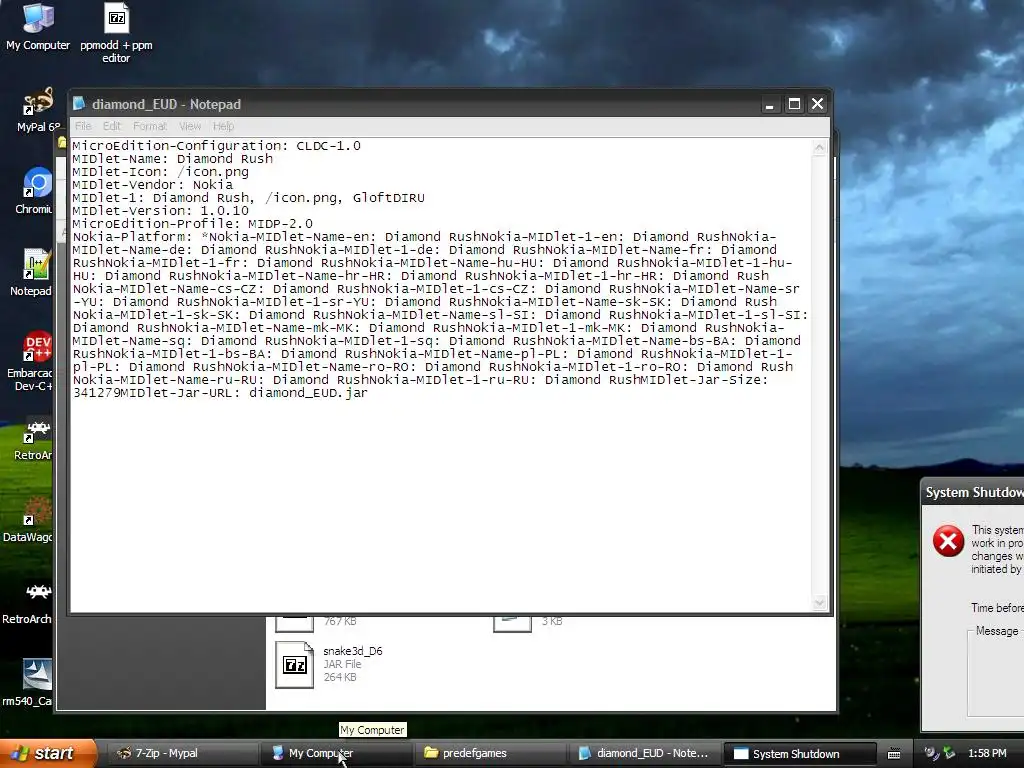Open the keyboard icon in the taskbar

tap(894, 754)
